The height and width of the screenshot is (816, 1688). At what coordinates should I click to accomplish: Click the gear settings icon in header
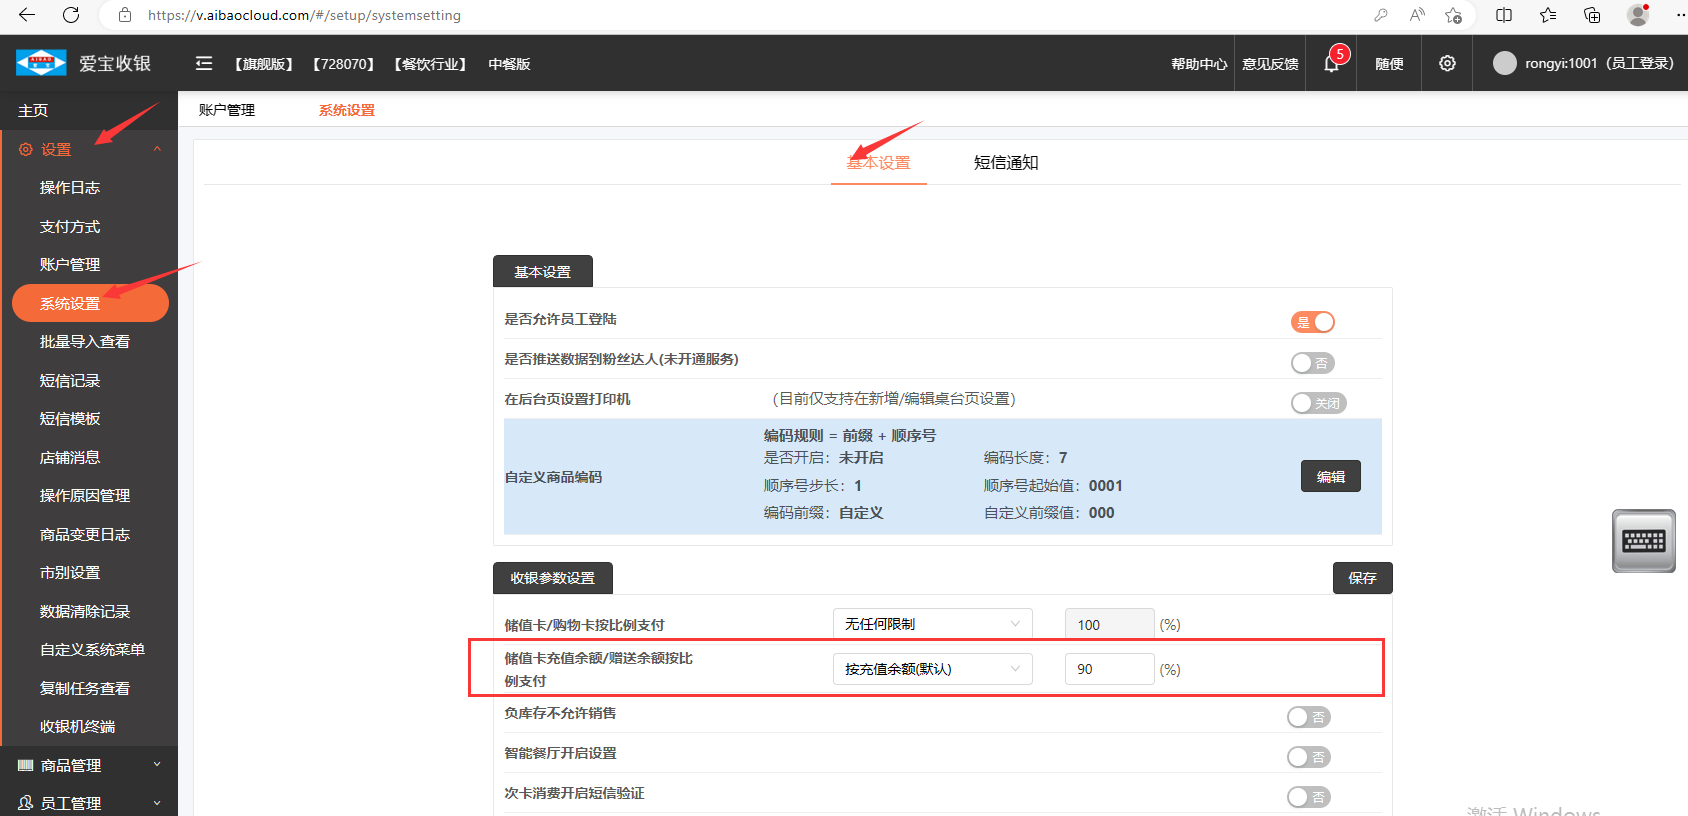coord(1447,63)
